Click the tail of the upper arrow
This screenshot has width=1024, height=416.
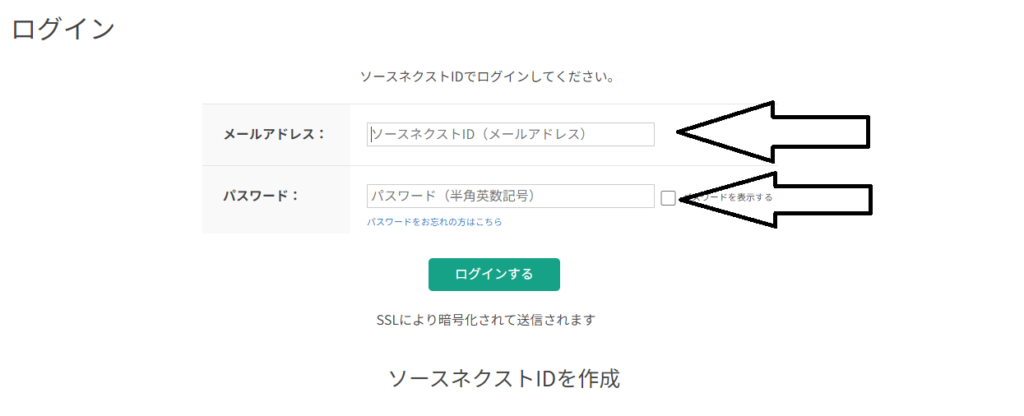tap(866, 131)
